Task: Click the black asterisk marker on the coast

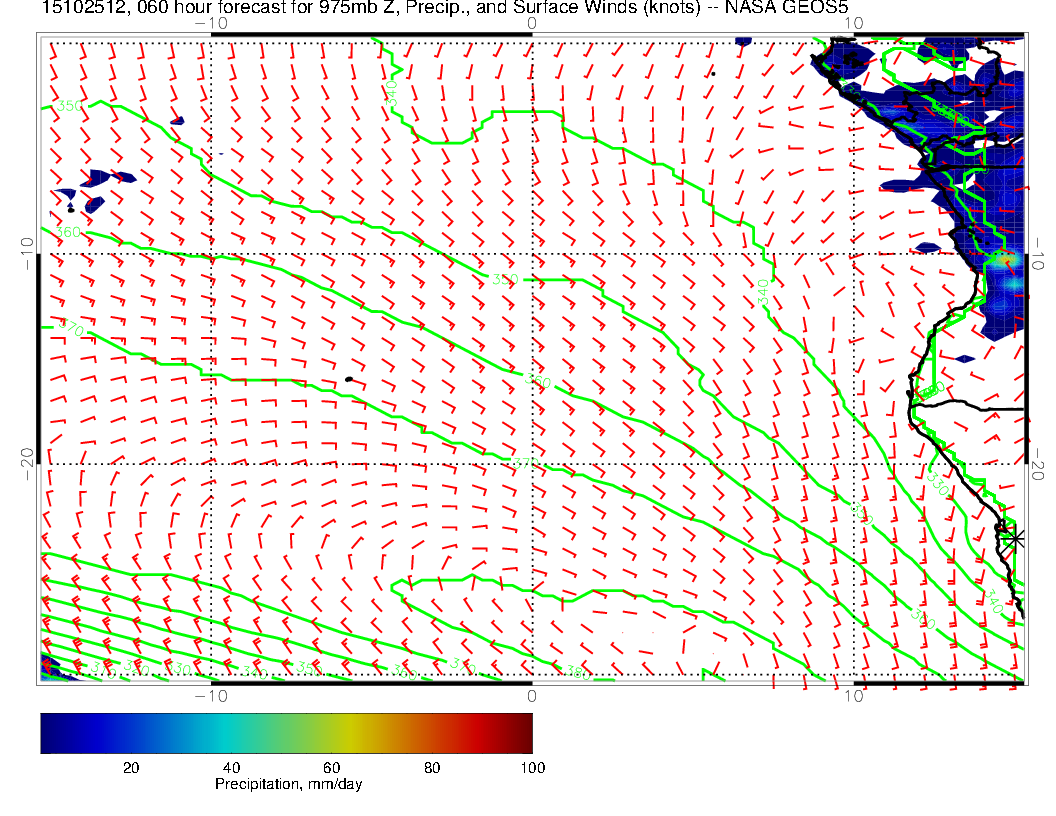Action: click(x=1016, y=538)
